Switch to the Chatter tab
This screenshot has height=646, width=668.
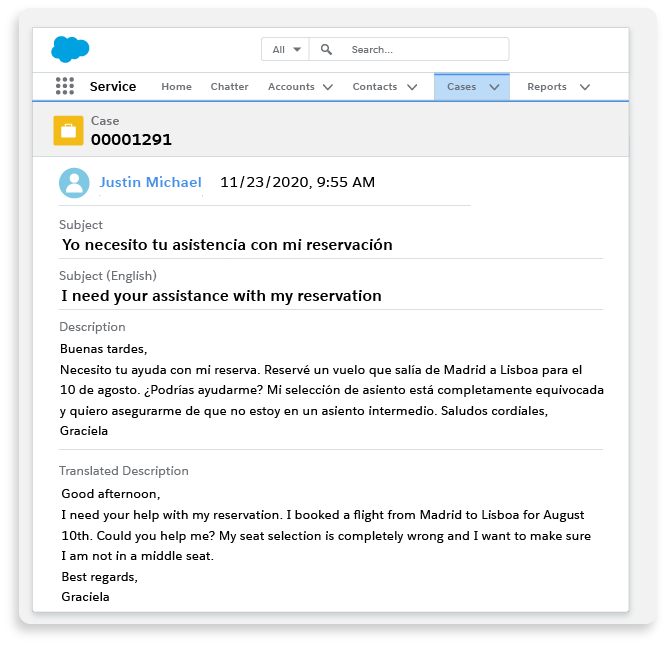(229, 87)
